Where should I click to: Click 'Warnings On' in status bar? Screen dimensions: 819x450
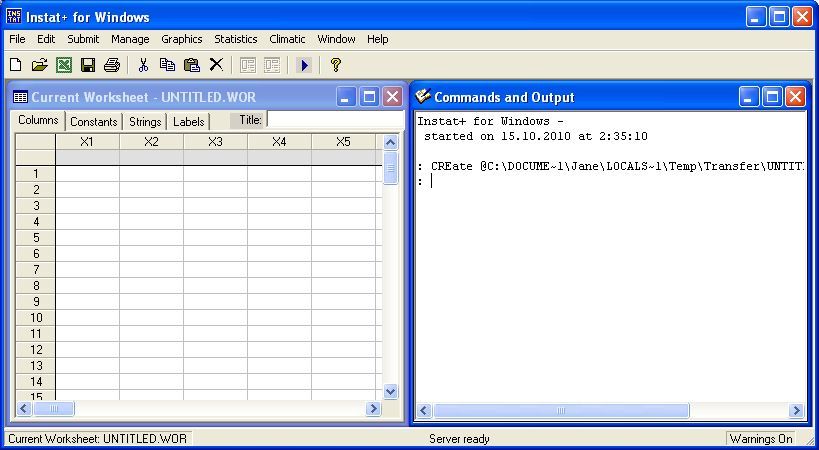[x=760, y=439]
